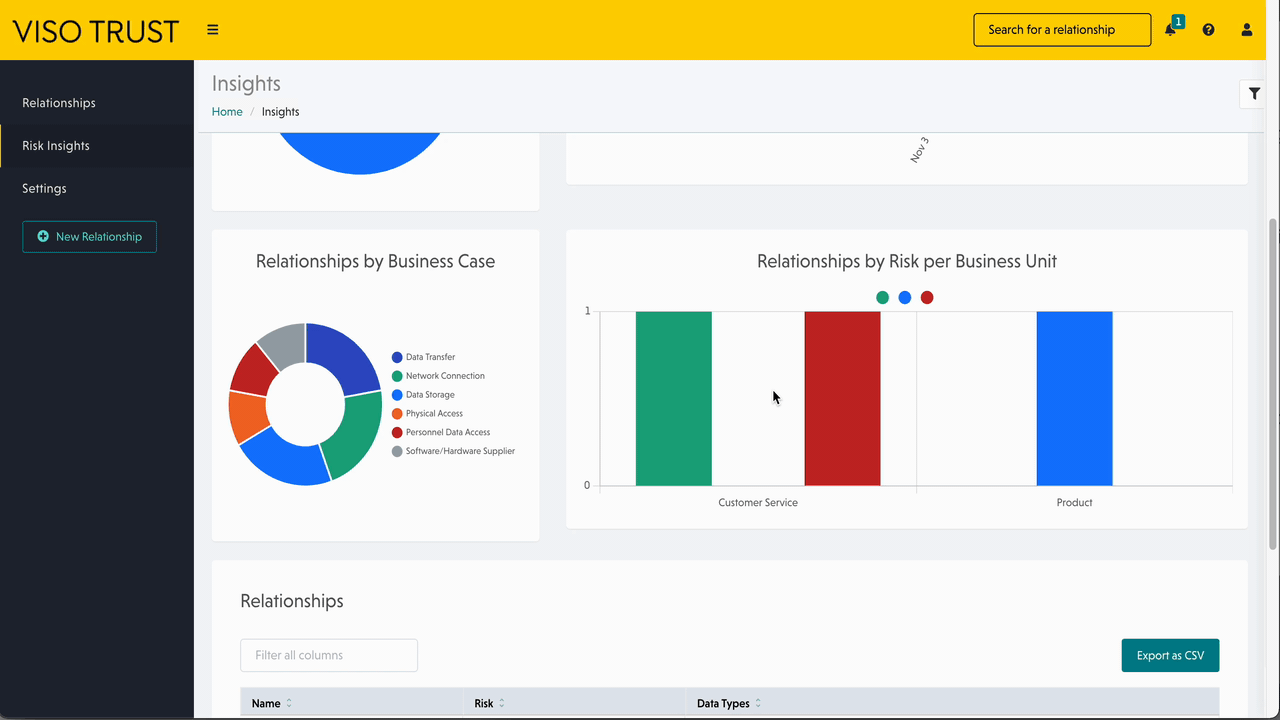
Task: Open the filter funnel panel
Action: click(x=1254, y=94)
